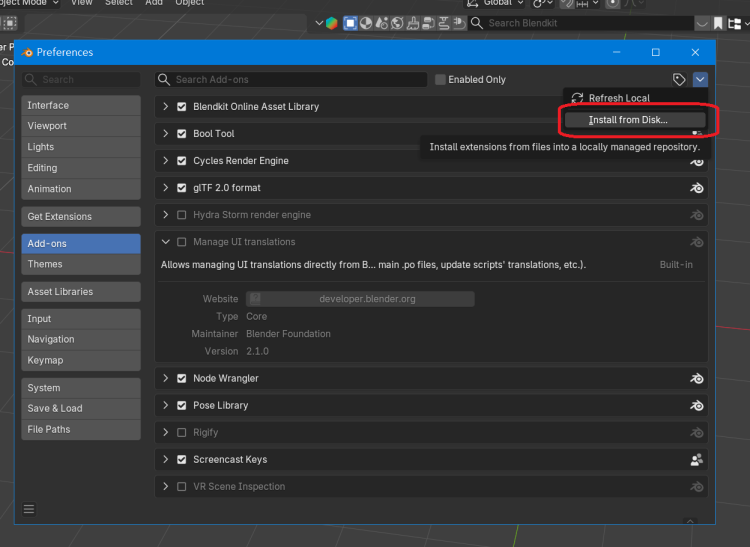The height and width of the screenshot is (547, 750).
Task: Click the magnifier icon in Blendkit search
Action: coord(476,23)
